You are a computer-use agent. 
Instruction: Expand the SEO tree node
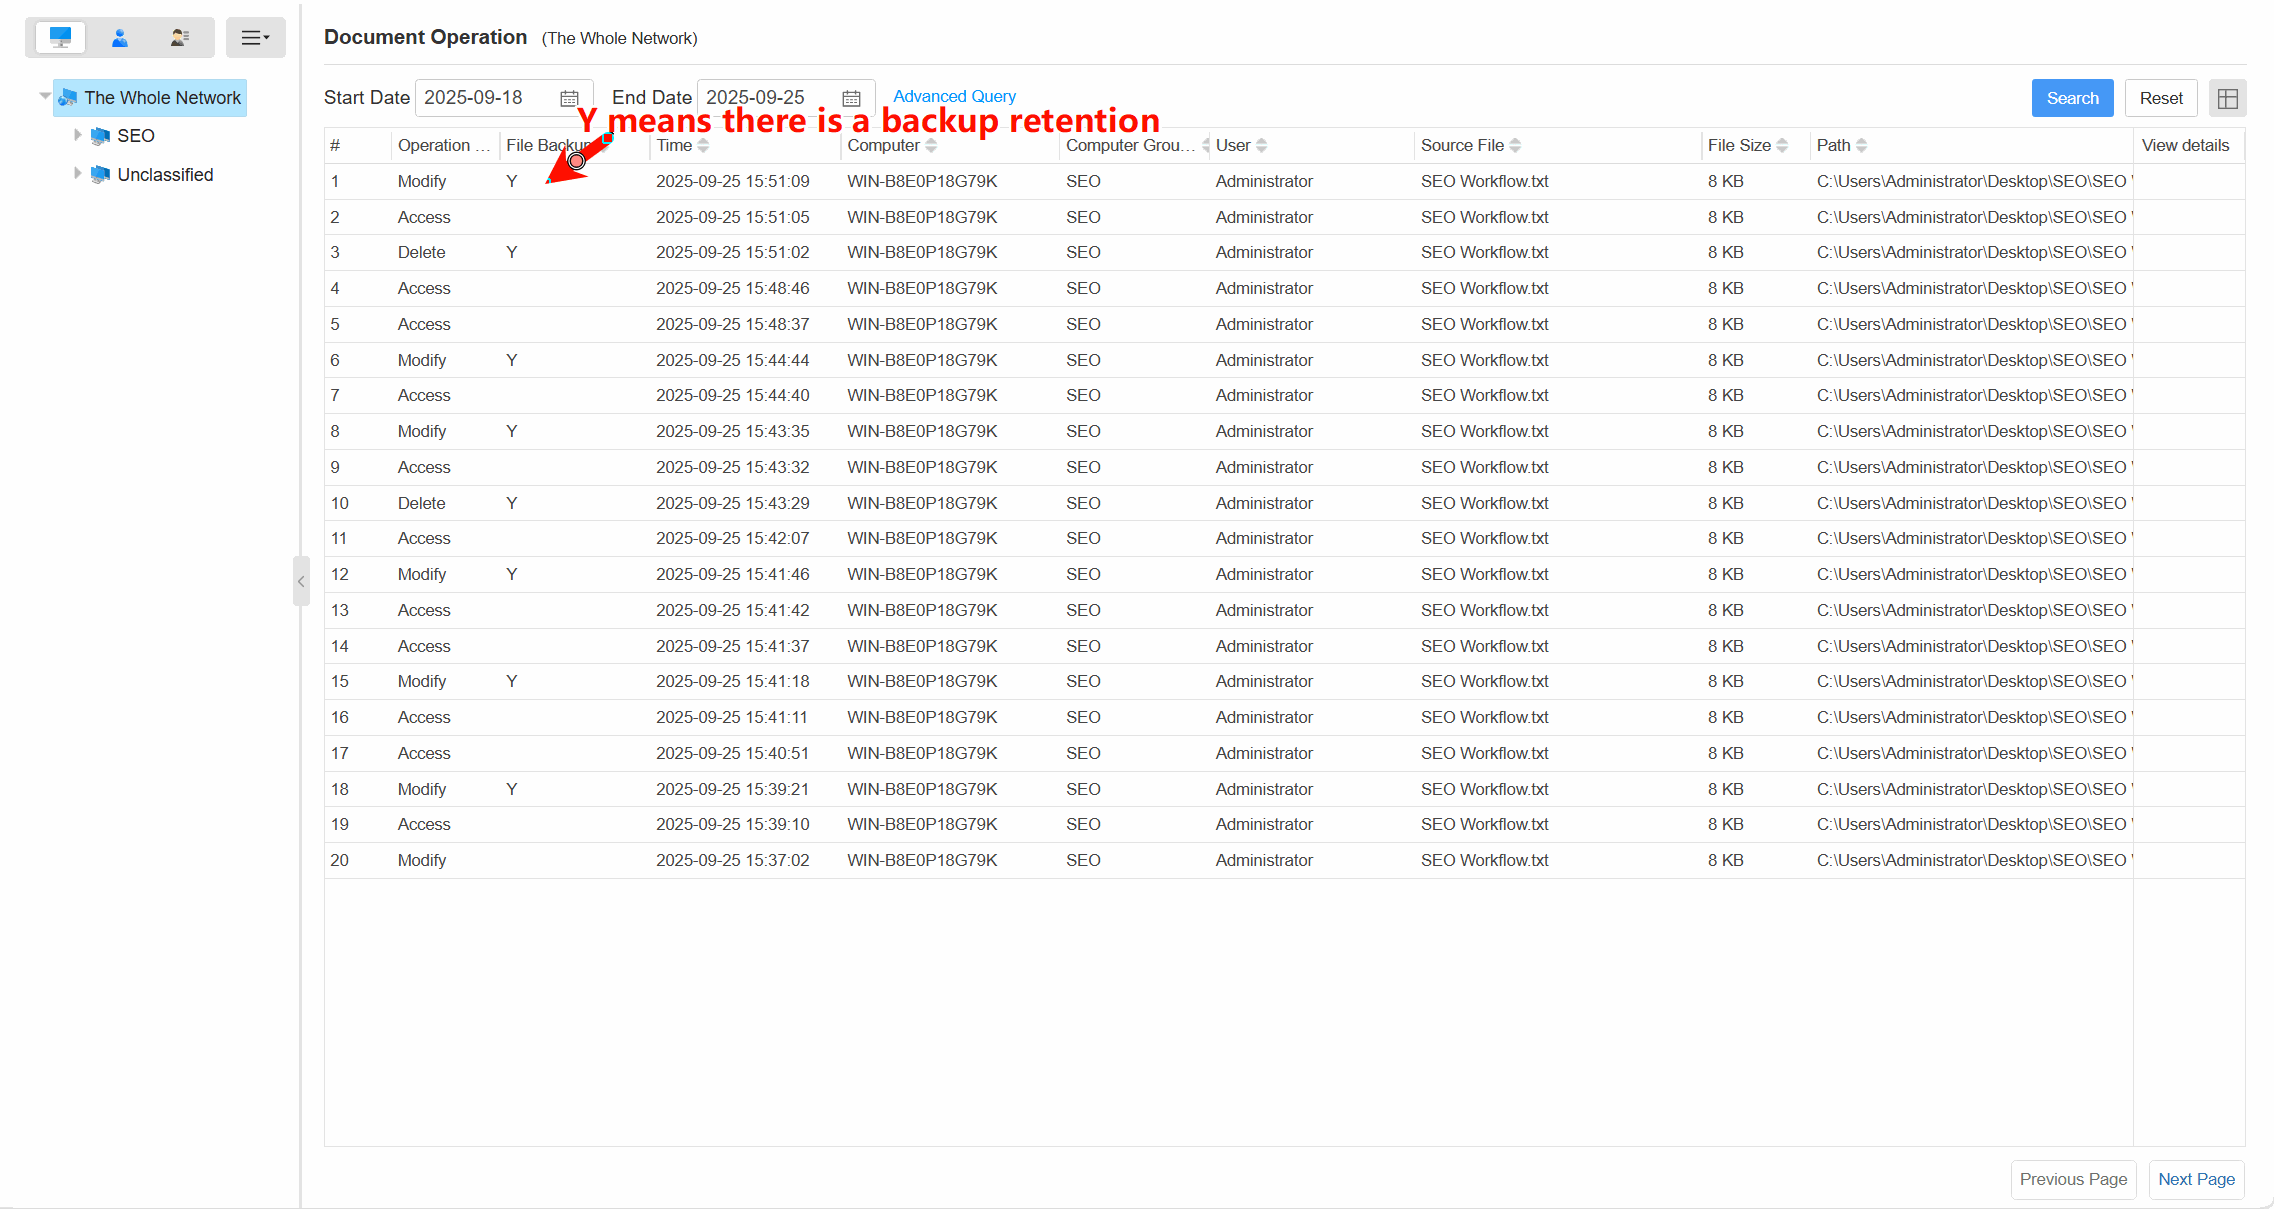click(77, 135)
